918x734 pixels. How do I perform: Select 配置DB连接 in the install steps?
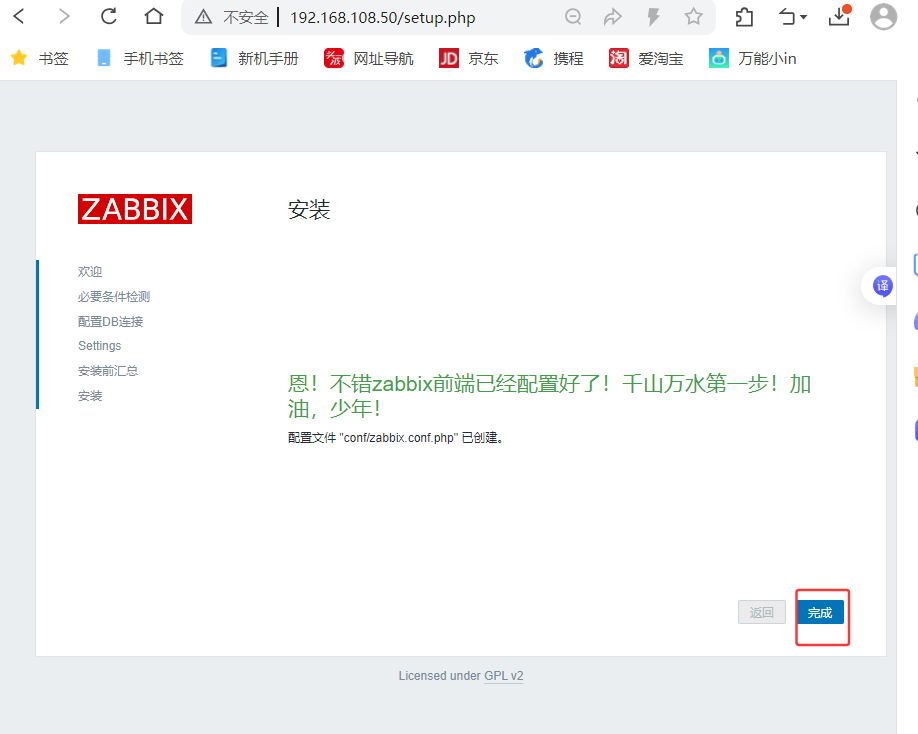pos(113,321)
